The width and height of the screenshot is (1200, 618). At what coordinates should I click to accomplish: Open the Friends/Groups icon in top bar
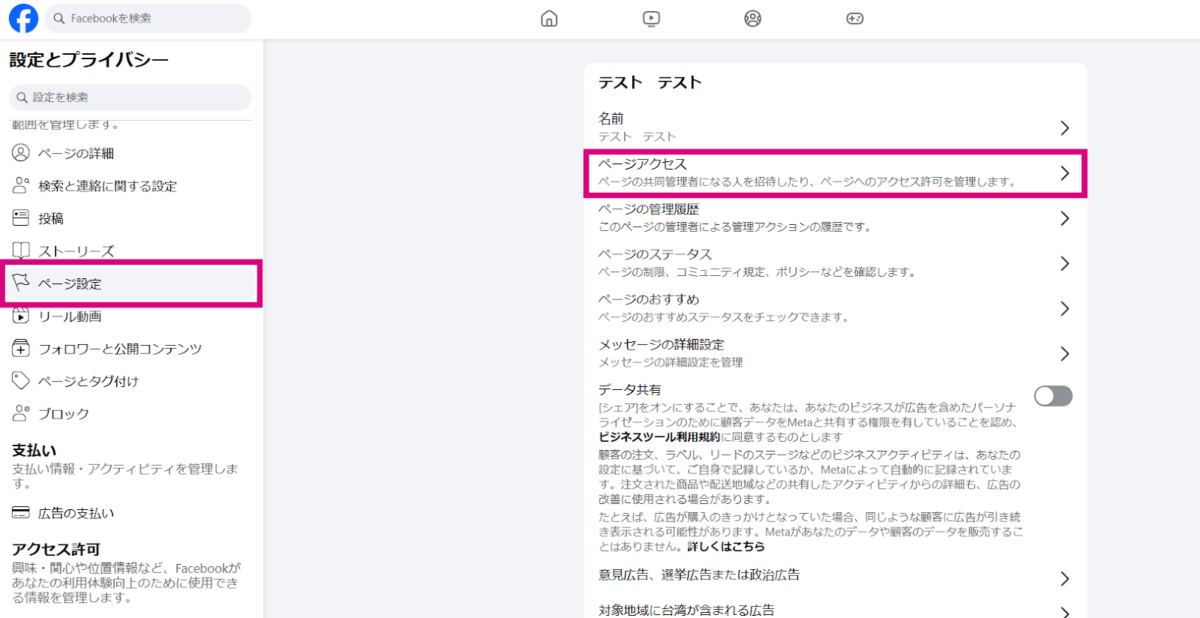(x=753, y=18)
